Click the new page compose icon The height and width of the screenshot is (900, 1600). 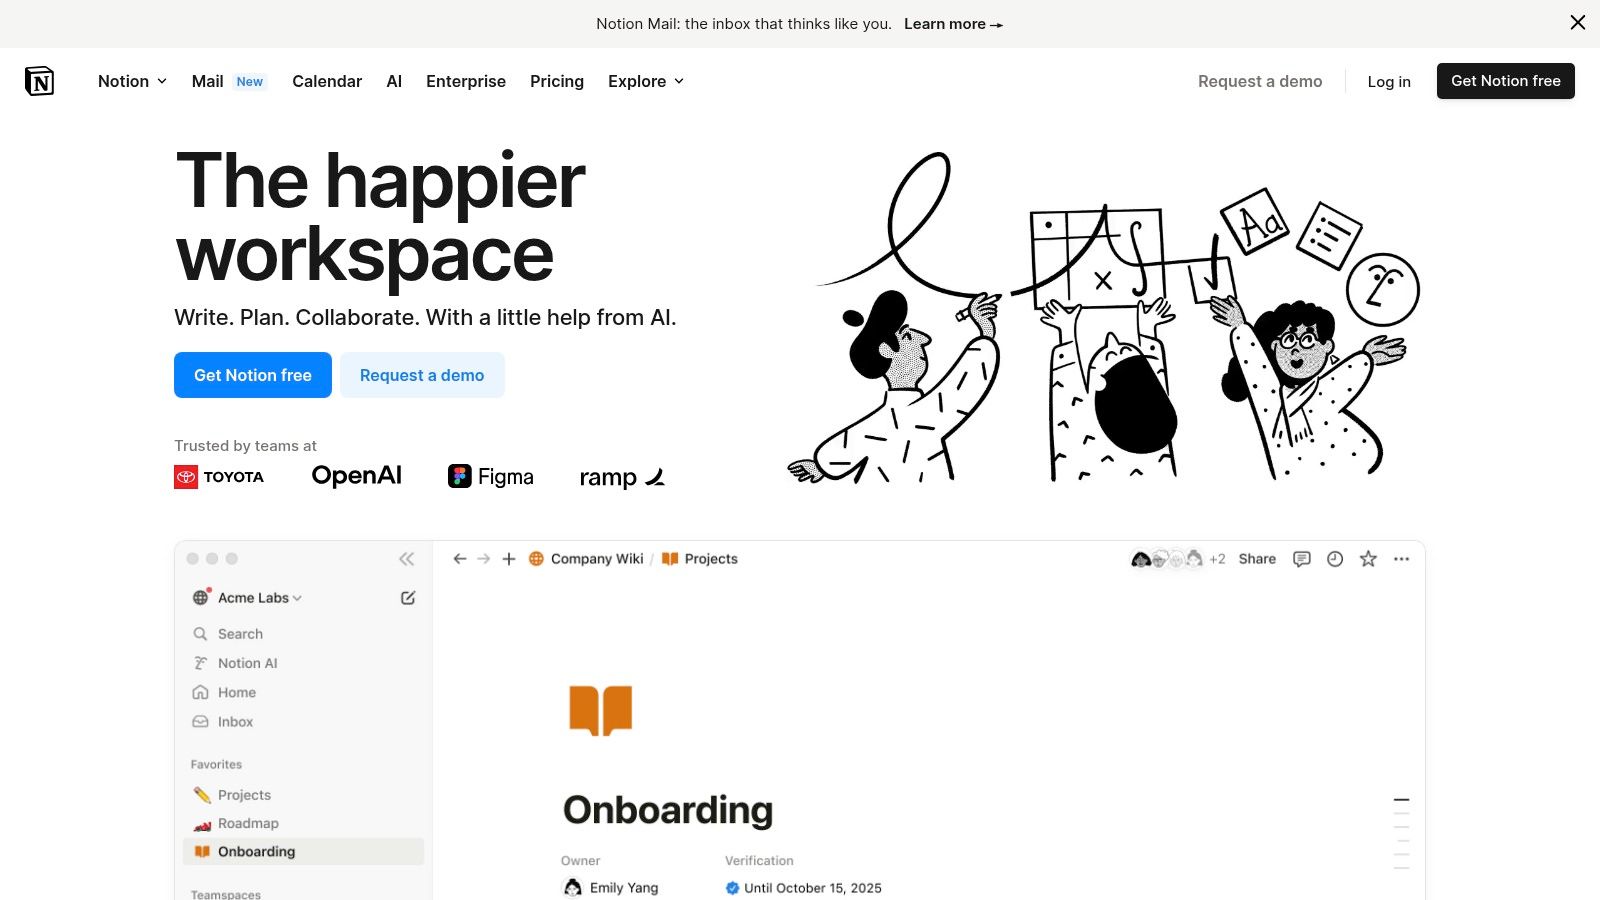tap(408, 598)
